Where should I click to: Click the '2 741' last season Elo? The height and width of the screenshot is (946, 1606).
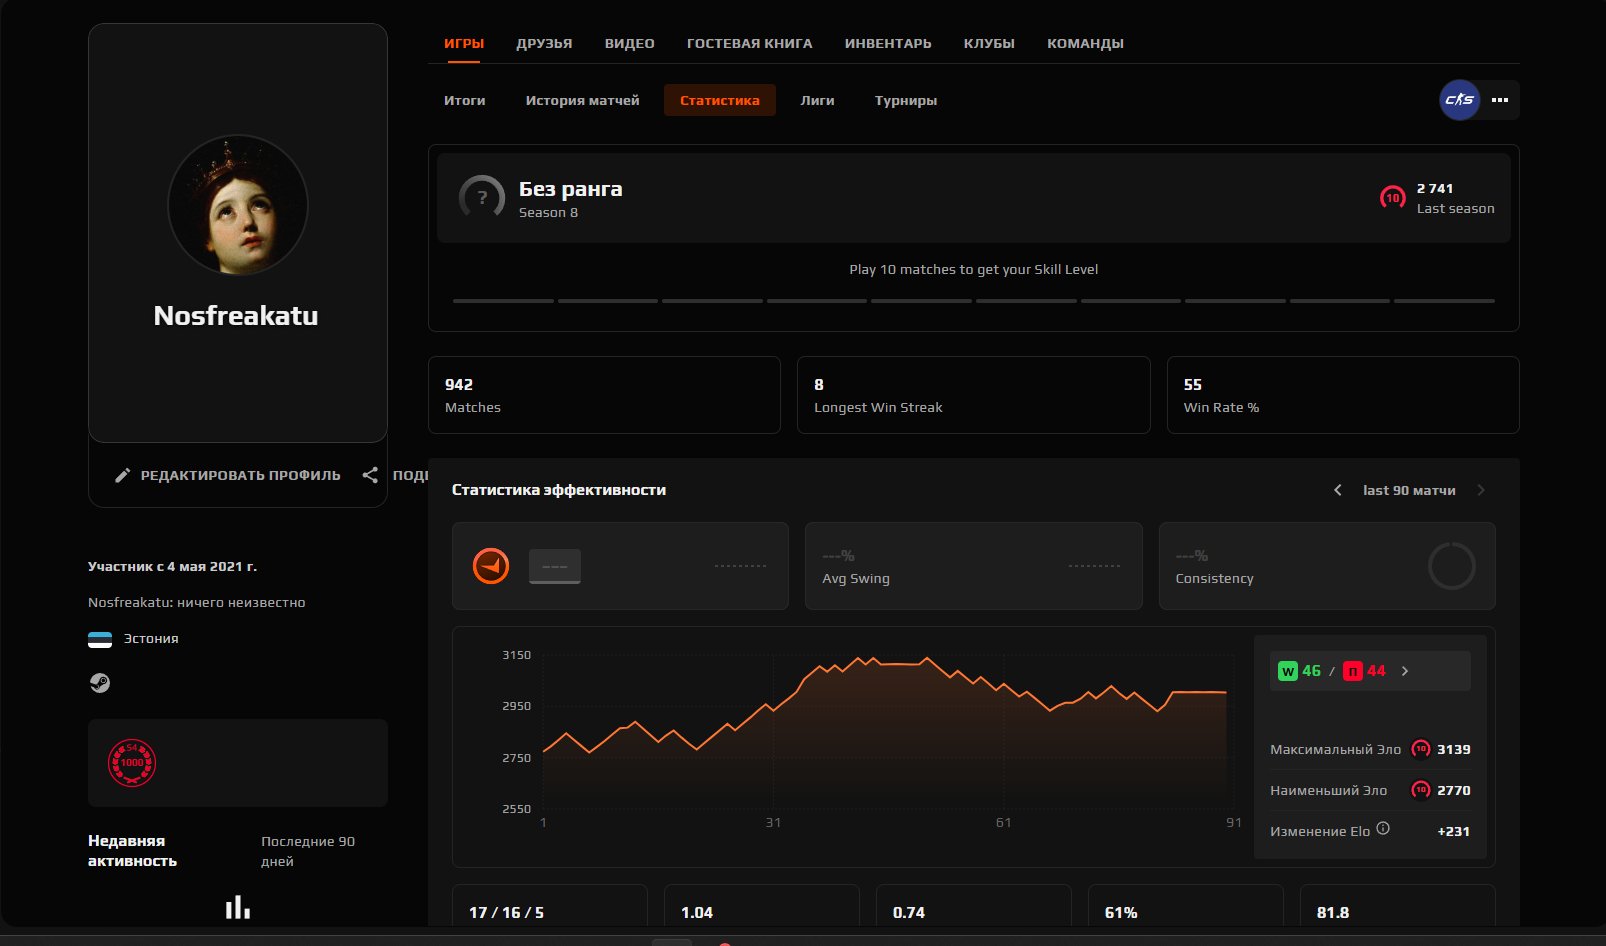point(1435,188)
